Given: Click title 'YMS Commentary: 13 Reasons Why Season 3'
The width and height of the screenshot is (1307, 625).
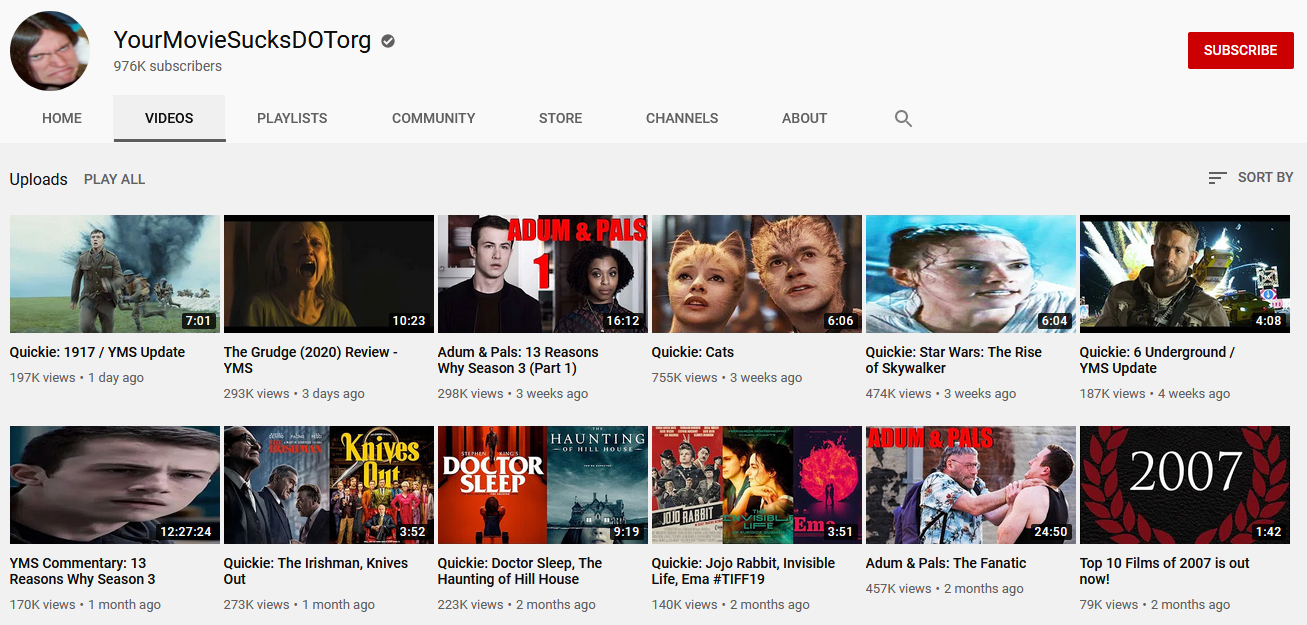Looking at the screenshot, I should pyautogui.click(x=83, y=571).
